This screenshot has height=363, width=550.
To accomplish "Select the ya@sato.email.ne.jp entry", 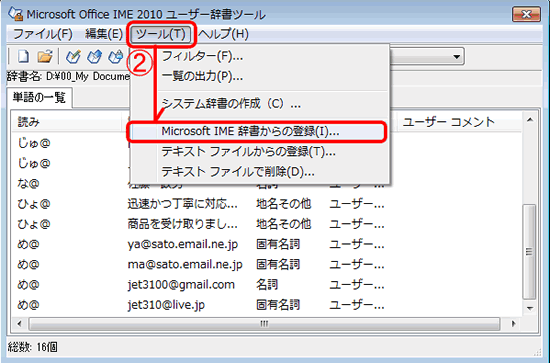I will pos(183,244).
